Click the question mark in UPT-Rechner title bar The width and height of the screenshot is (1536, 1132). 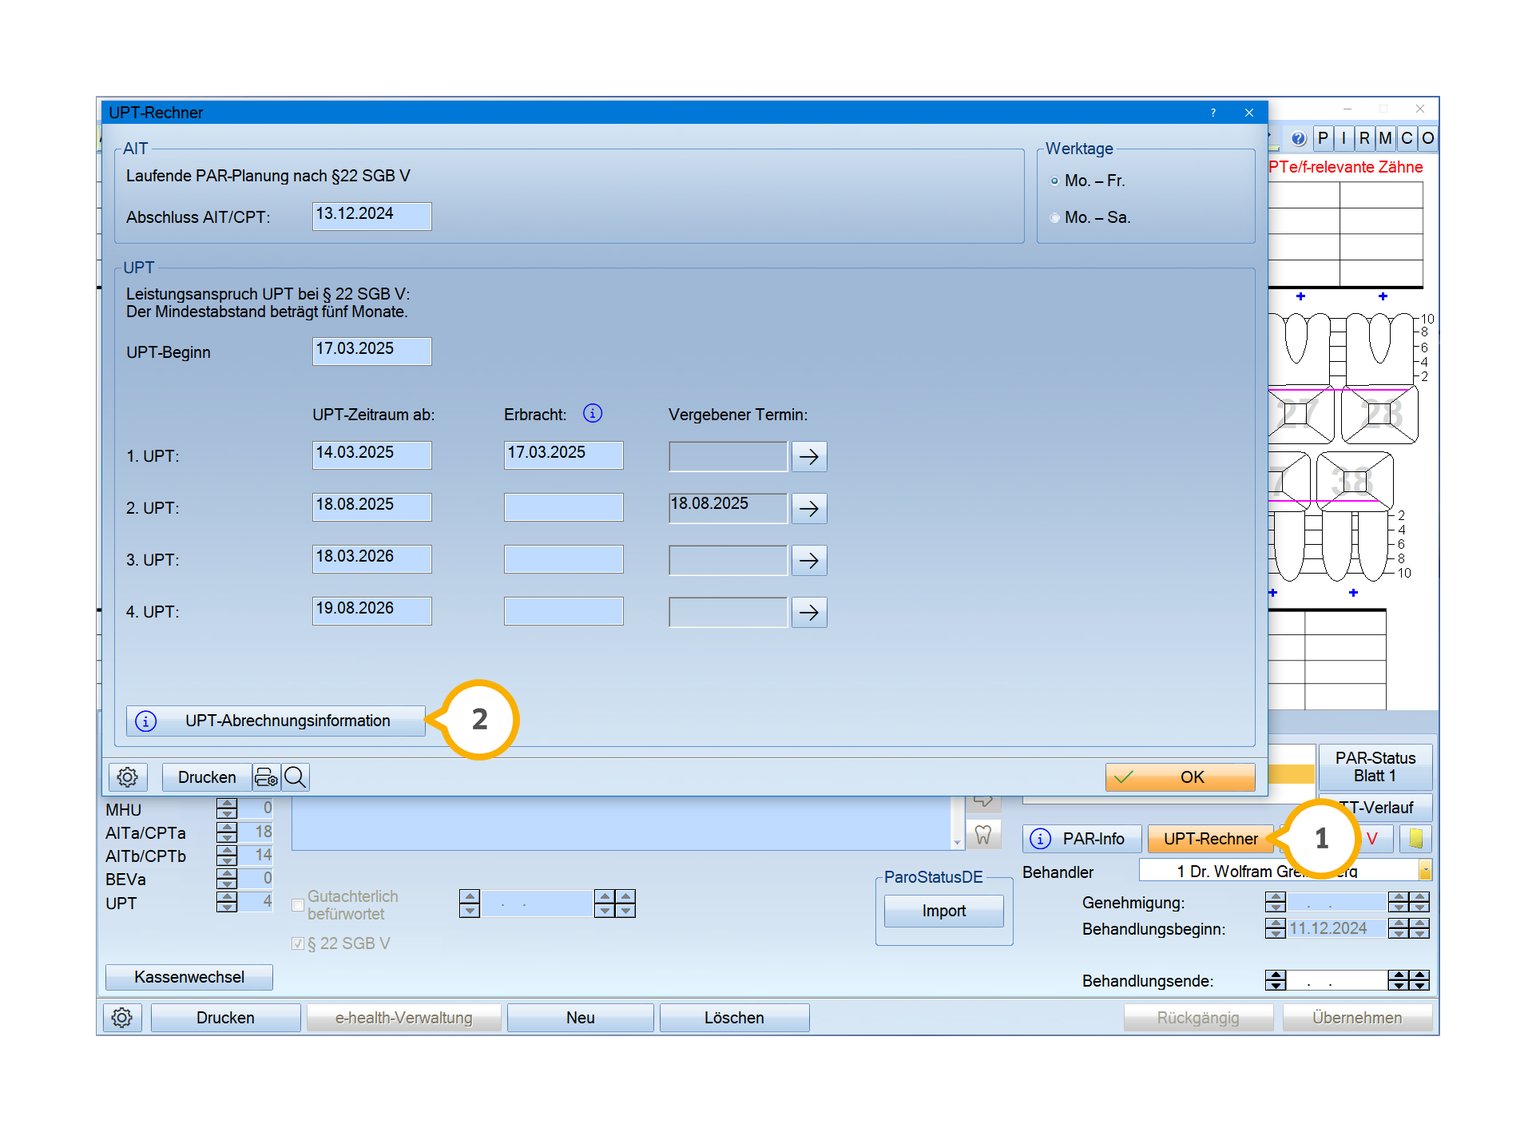(x=1213, y=113)
